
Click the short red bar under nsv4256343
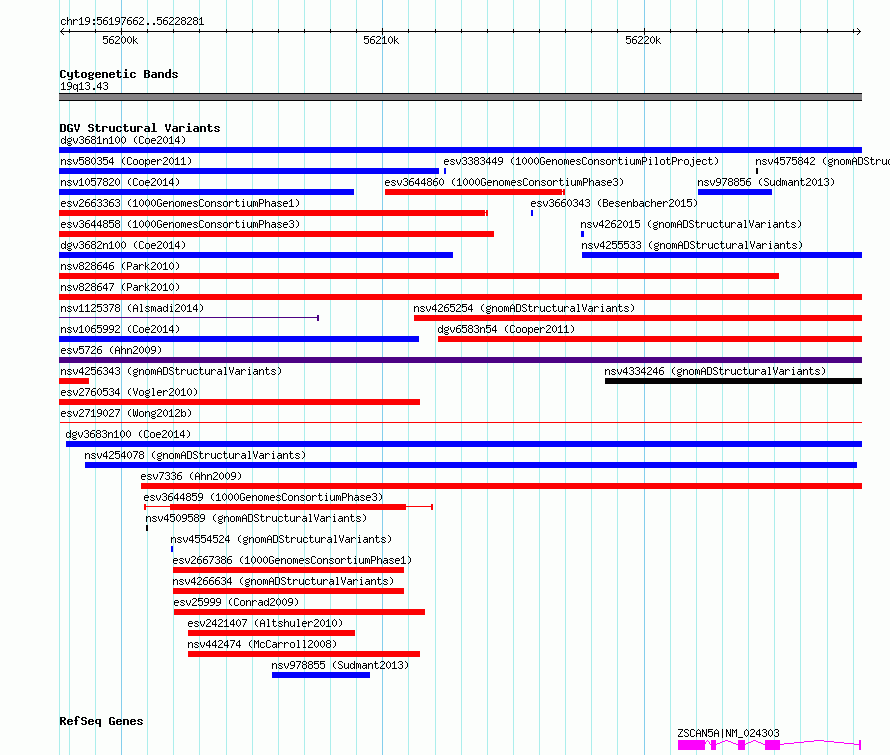coord(74,381)
